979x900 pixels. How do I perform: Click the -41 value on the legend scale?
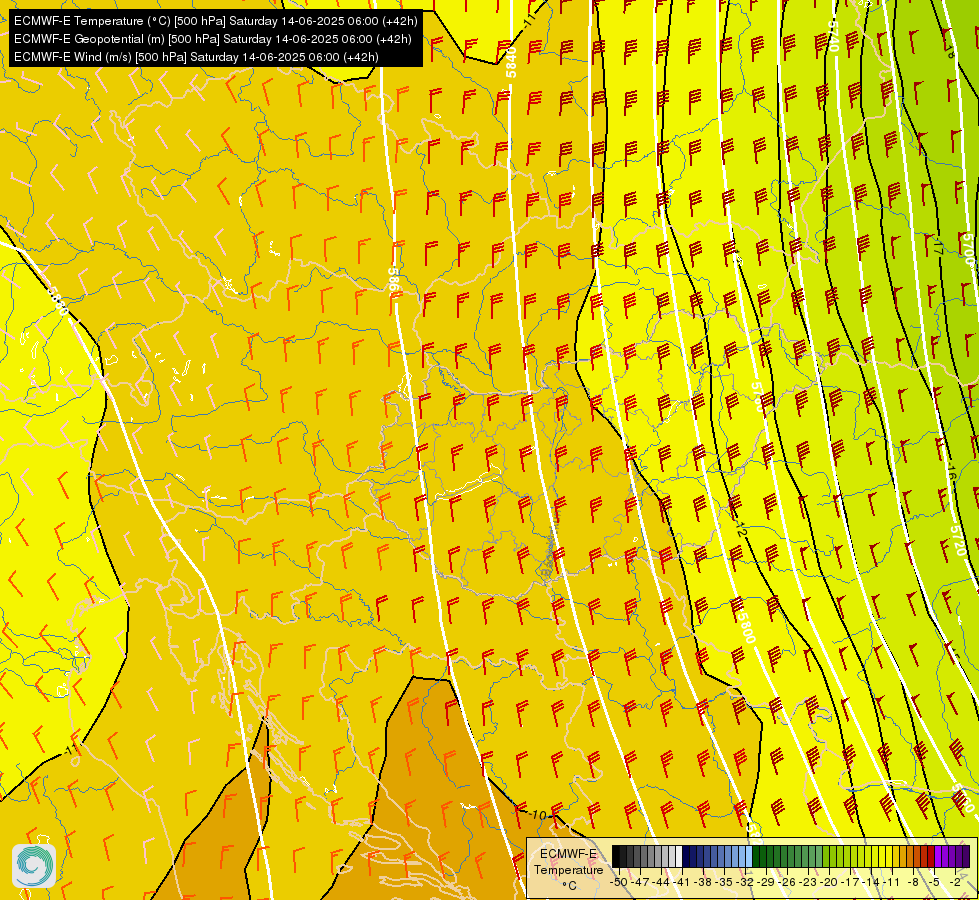[x=682, y=882]
